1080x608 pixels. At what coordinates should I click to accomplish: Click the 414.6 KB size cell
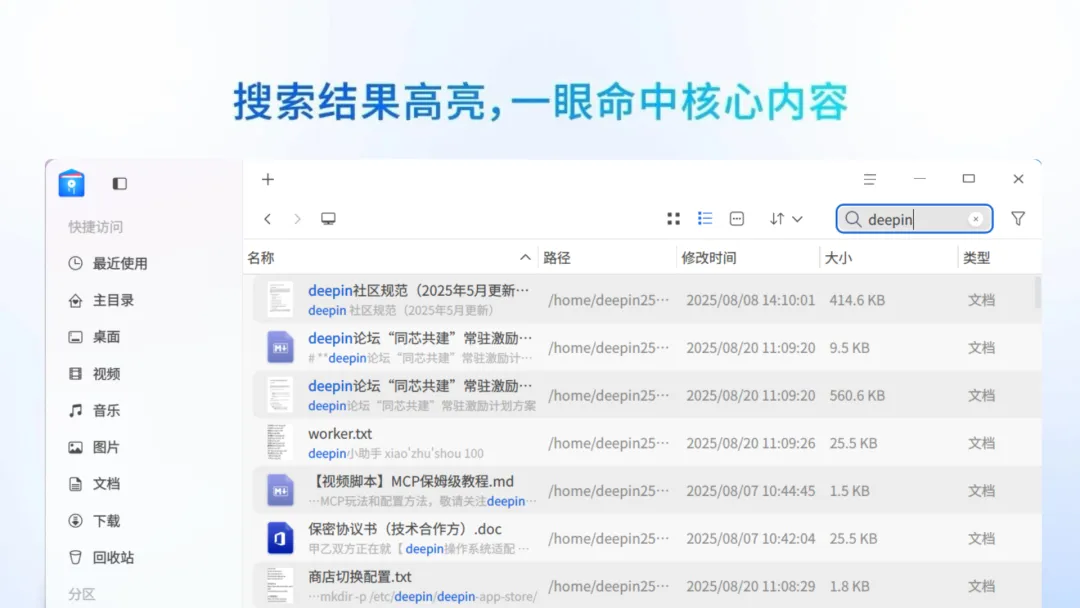coord(858,300)
